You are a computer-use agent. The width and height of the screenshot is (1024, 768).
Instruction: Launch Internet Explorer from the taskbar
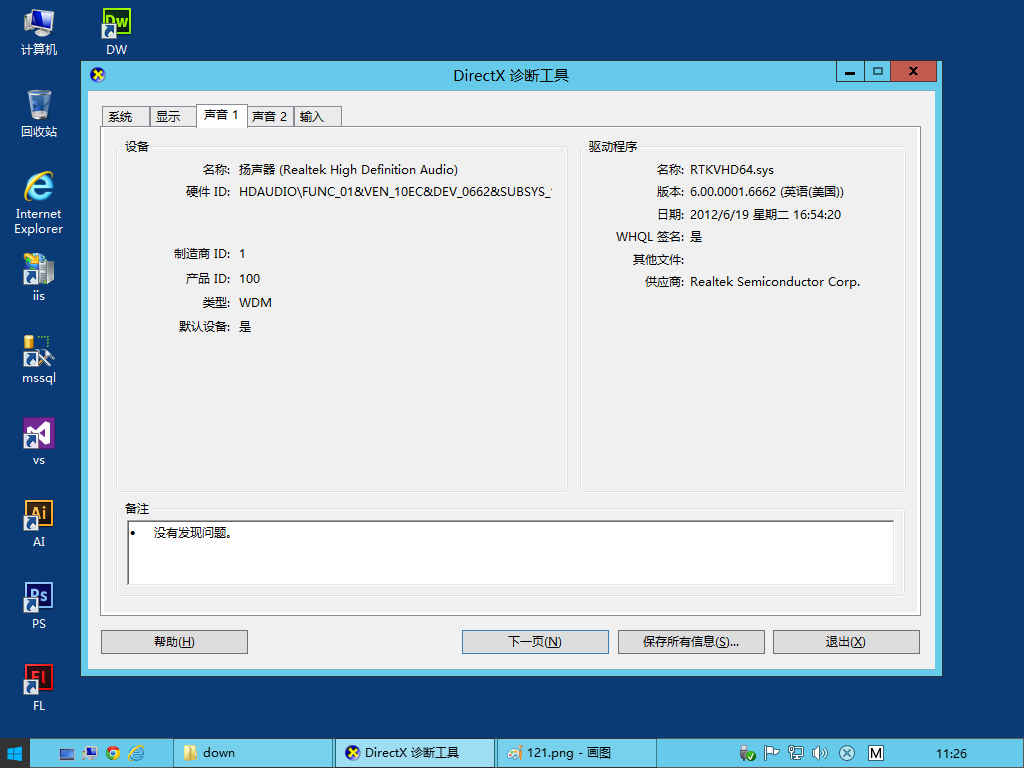point(136,754)
